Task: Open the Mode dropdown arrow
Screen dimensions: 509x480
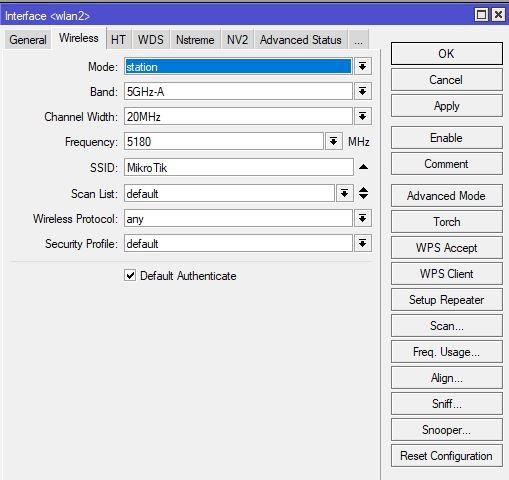Action: pyautogui.click(x=363, y=66)
